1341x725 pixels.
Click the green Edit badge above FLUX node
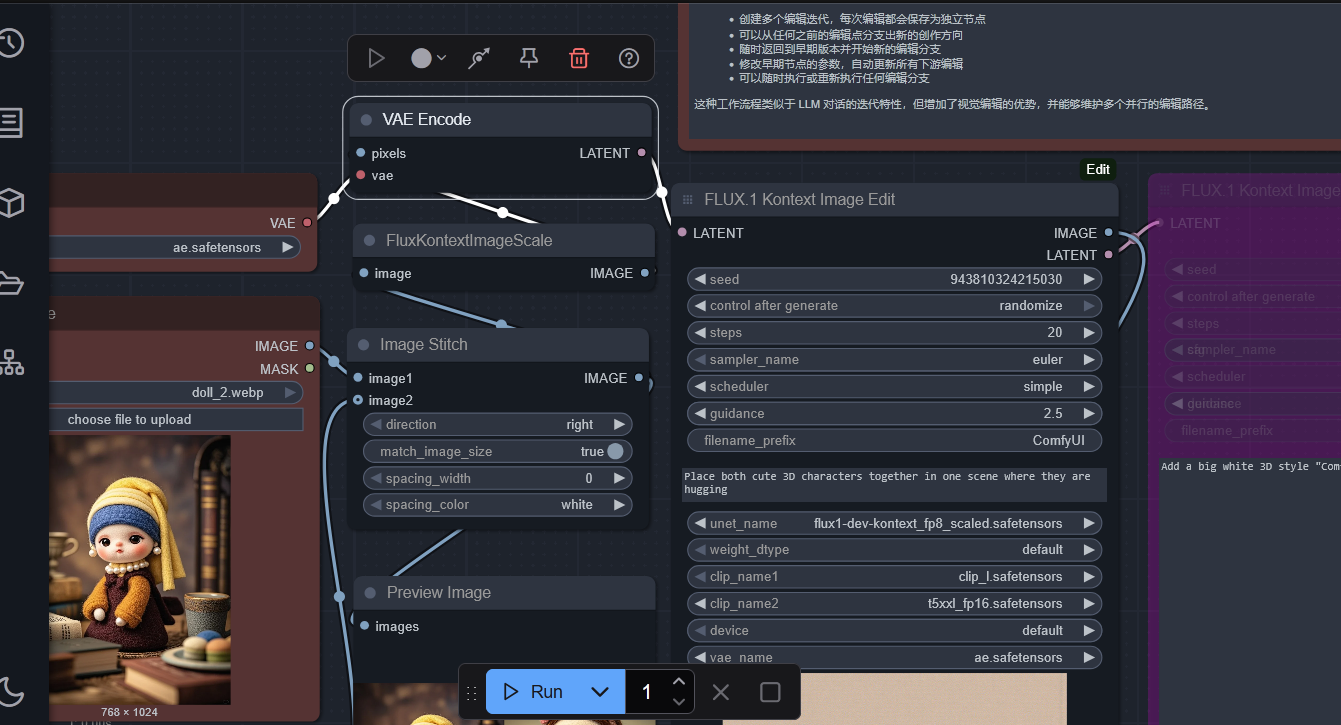click(1098, 169)
